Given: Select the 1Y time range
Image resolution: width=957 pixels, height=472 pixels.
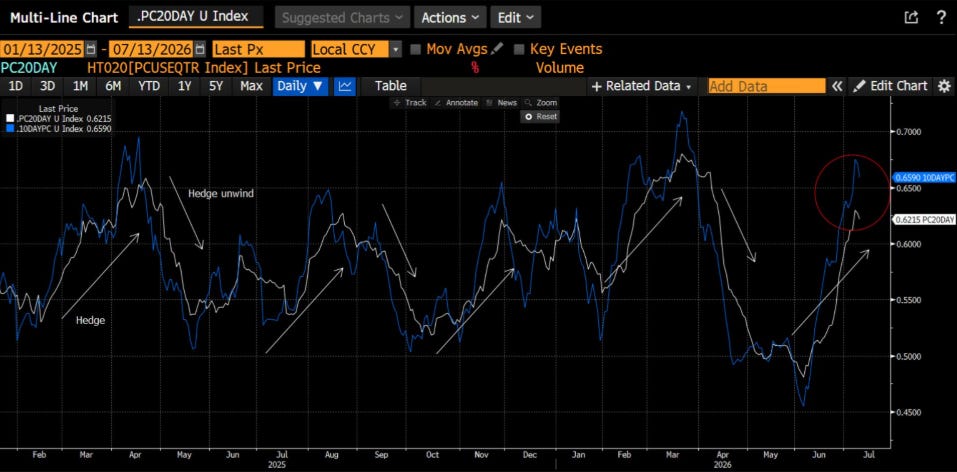Looking at the screenshot, I should [184, 86].
